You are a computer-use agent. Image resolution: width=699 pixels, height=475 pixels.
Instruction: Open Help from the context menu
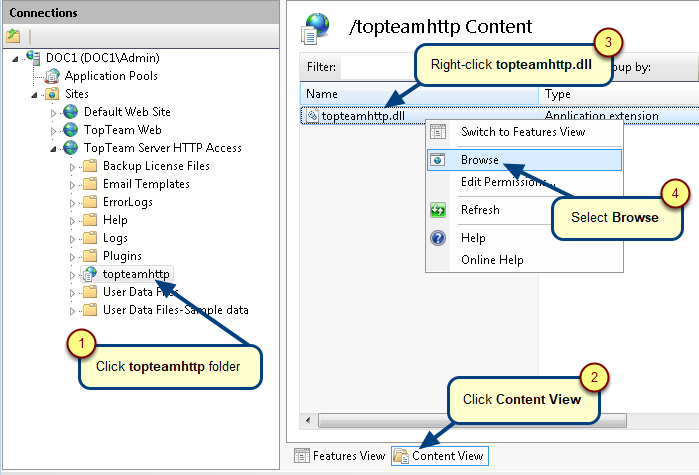(x=524, y=238)
